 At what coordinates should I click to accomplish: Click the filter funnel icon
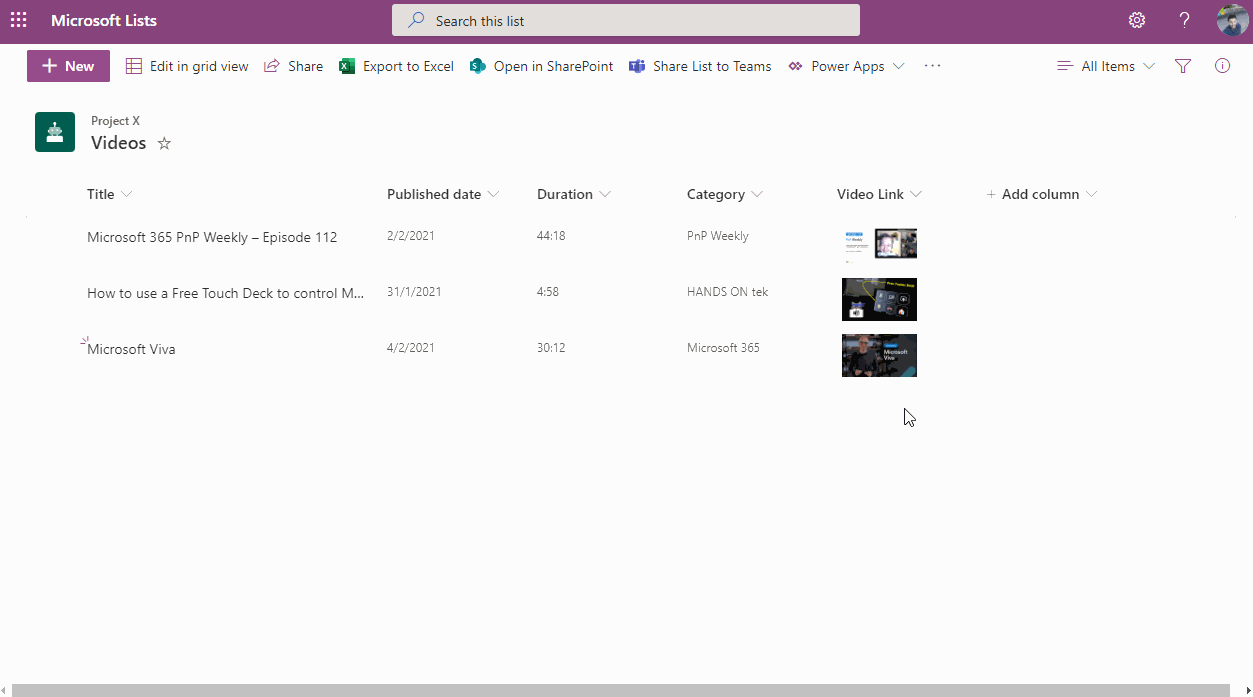click(x=1183, y=66)
